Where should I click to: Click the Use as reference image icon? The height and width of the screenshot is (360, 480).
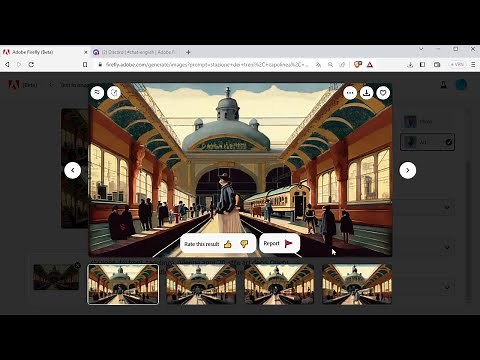tap(114, 93)
